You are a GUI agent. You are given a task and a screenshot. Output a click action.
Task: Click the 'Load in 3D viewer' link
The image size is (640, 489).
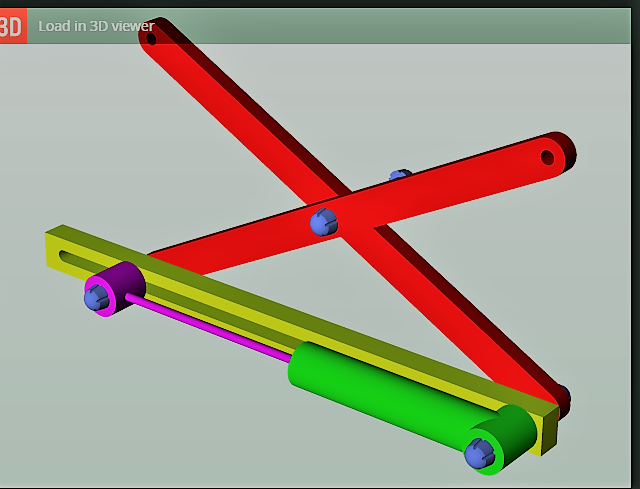click(x=96, y=26)
